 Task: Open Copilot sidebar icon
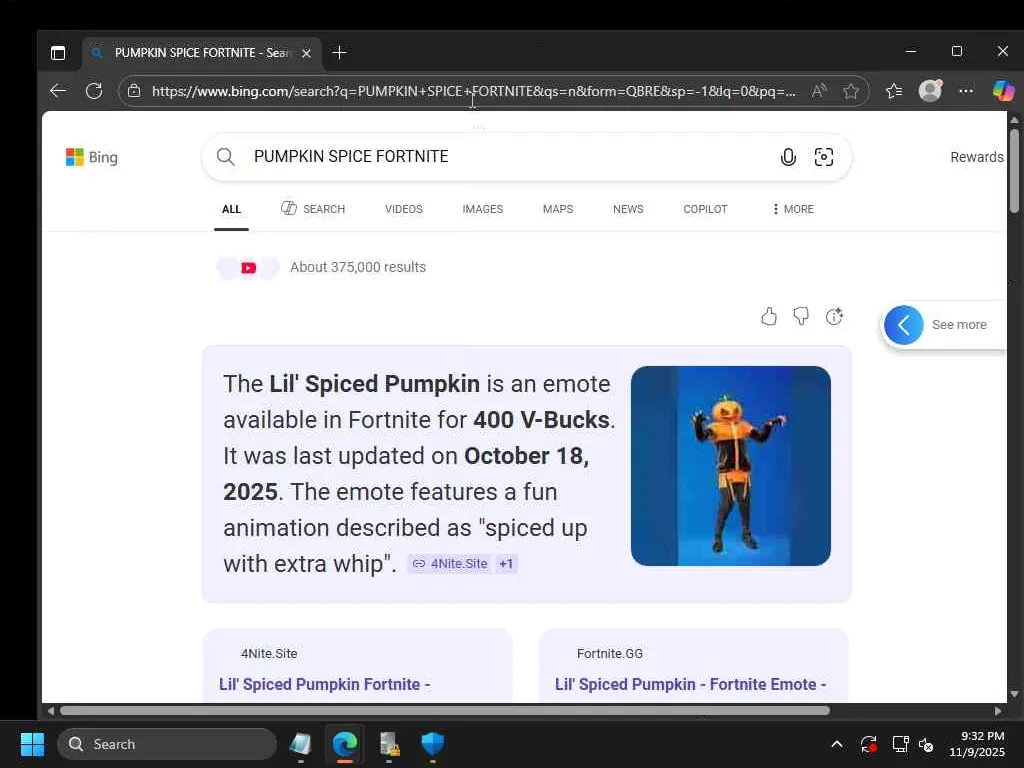click(1004, 90)
